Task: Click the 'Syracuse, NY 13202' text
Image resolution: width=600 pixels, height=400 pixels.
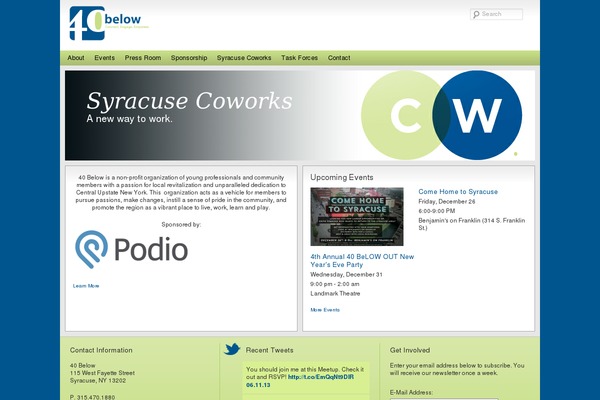Action: (98, 380)
